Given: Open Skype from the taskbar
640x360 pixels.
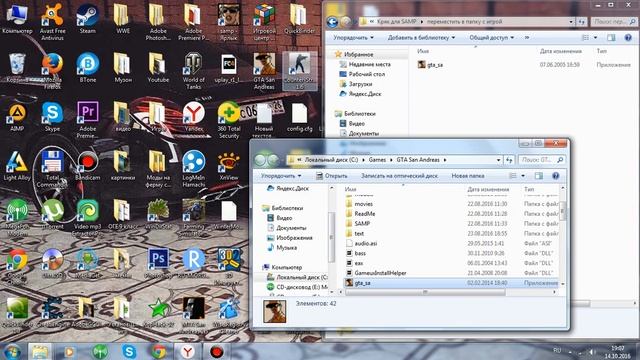Looking at the screenshot, I should pos(129,351).
